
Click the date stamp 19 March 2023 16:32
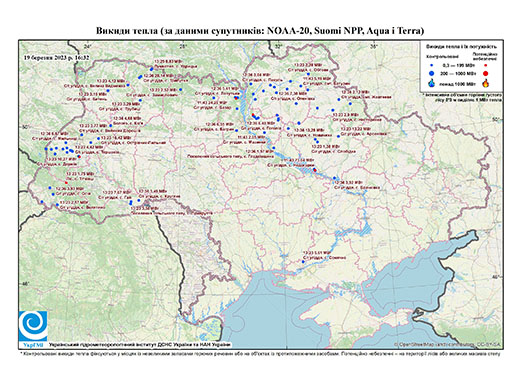coord(57,57)
